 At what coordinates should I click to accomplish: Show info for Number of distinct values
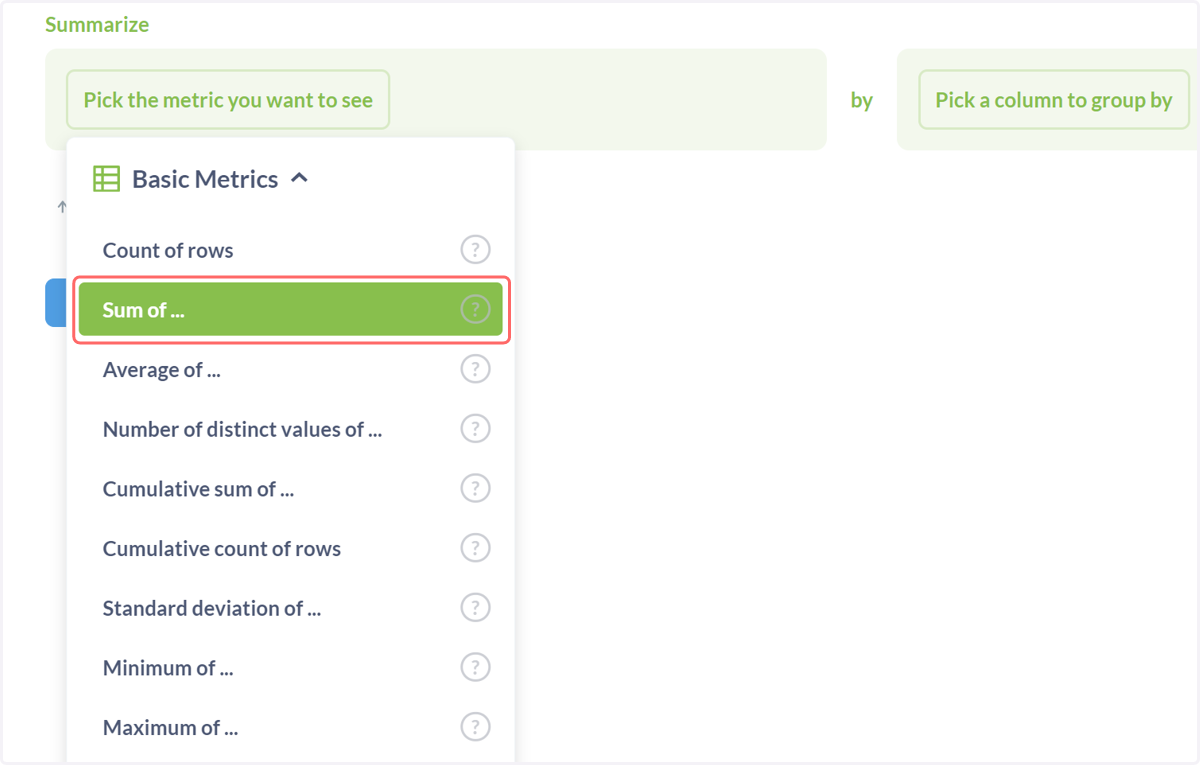pos(475,429)
